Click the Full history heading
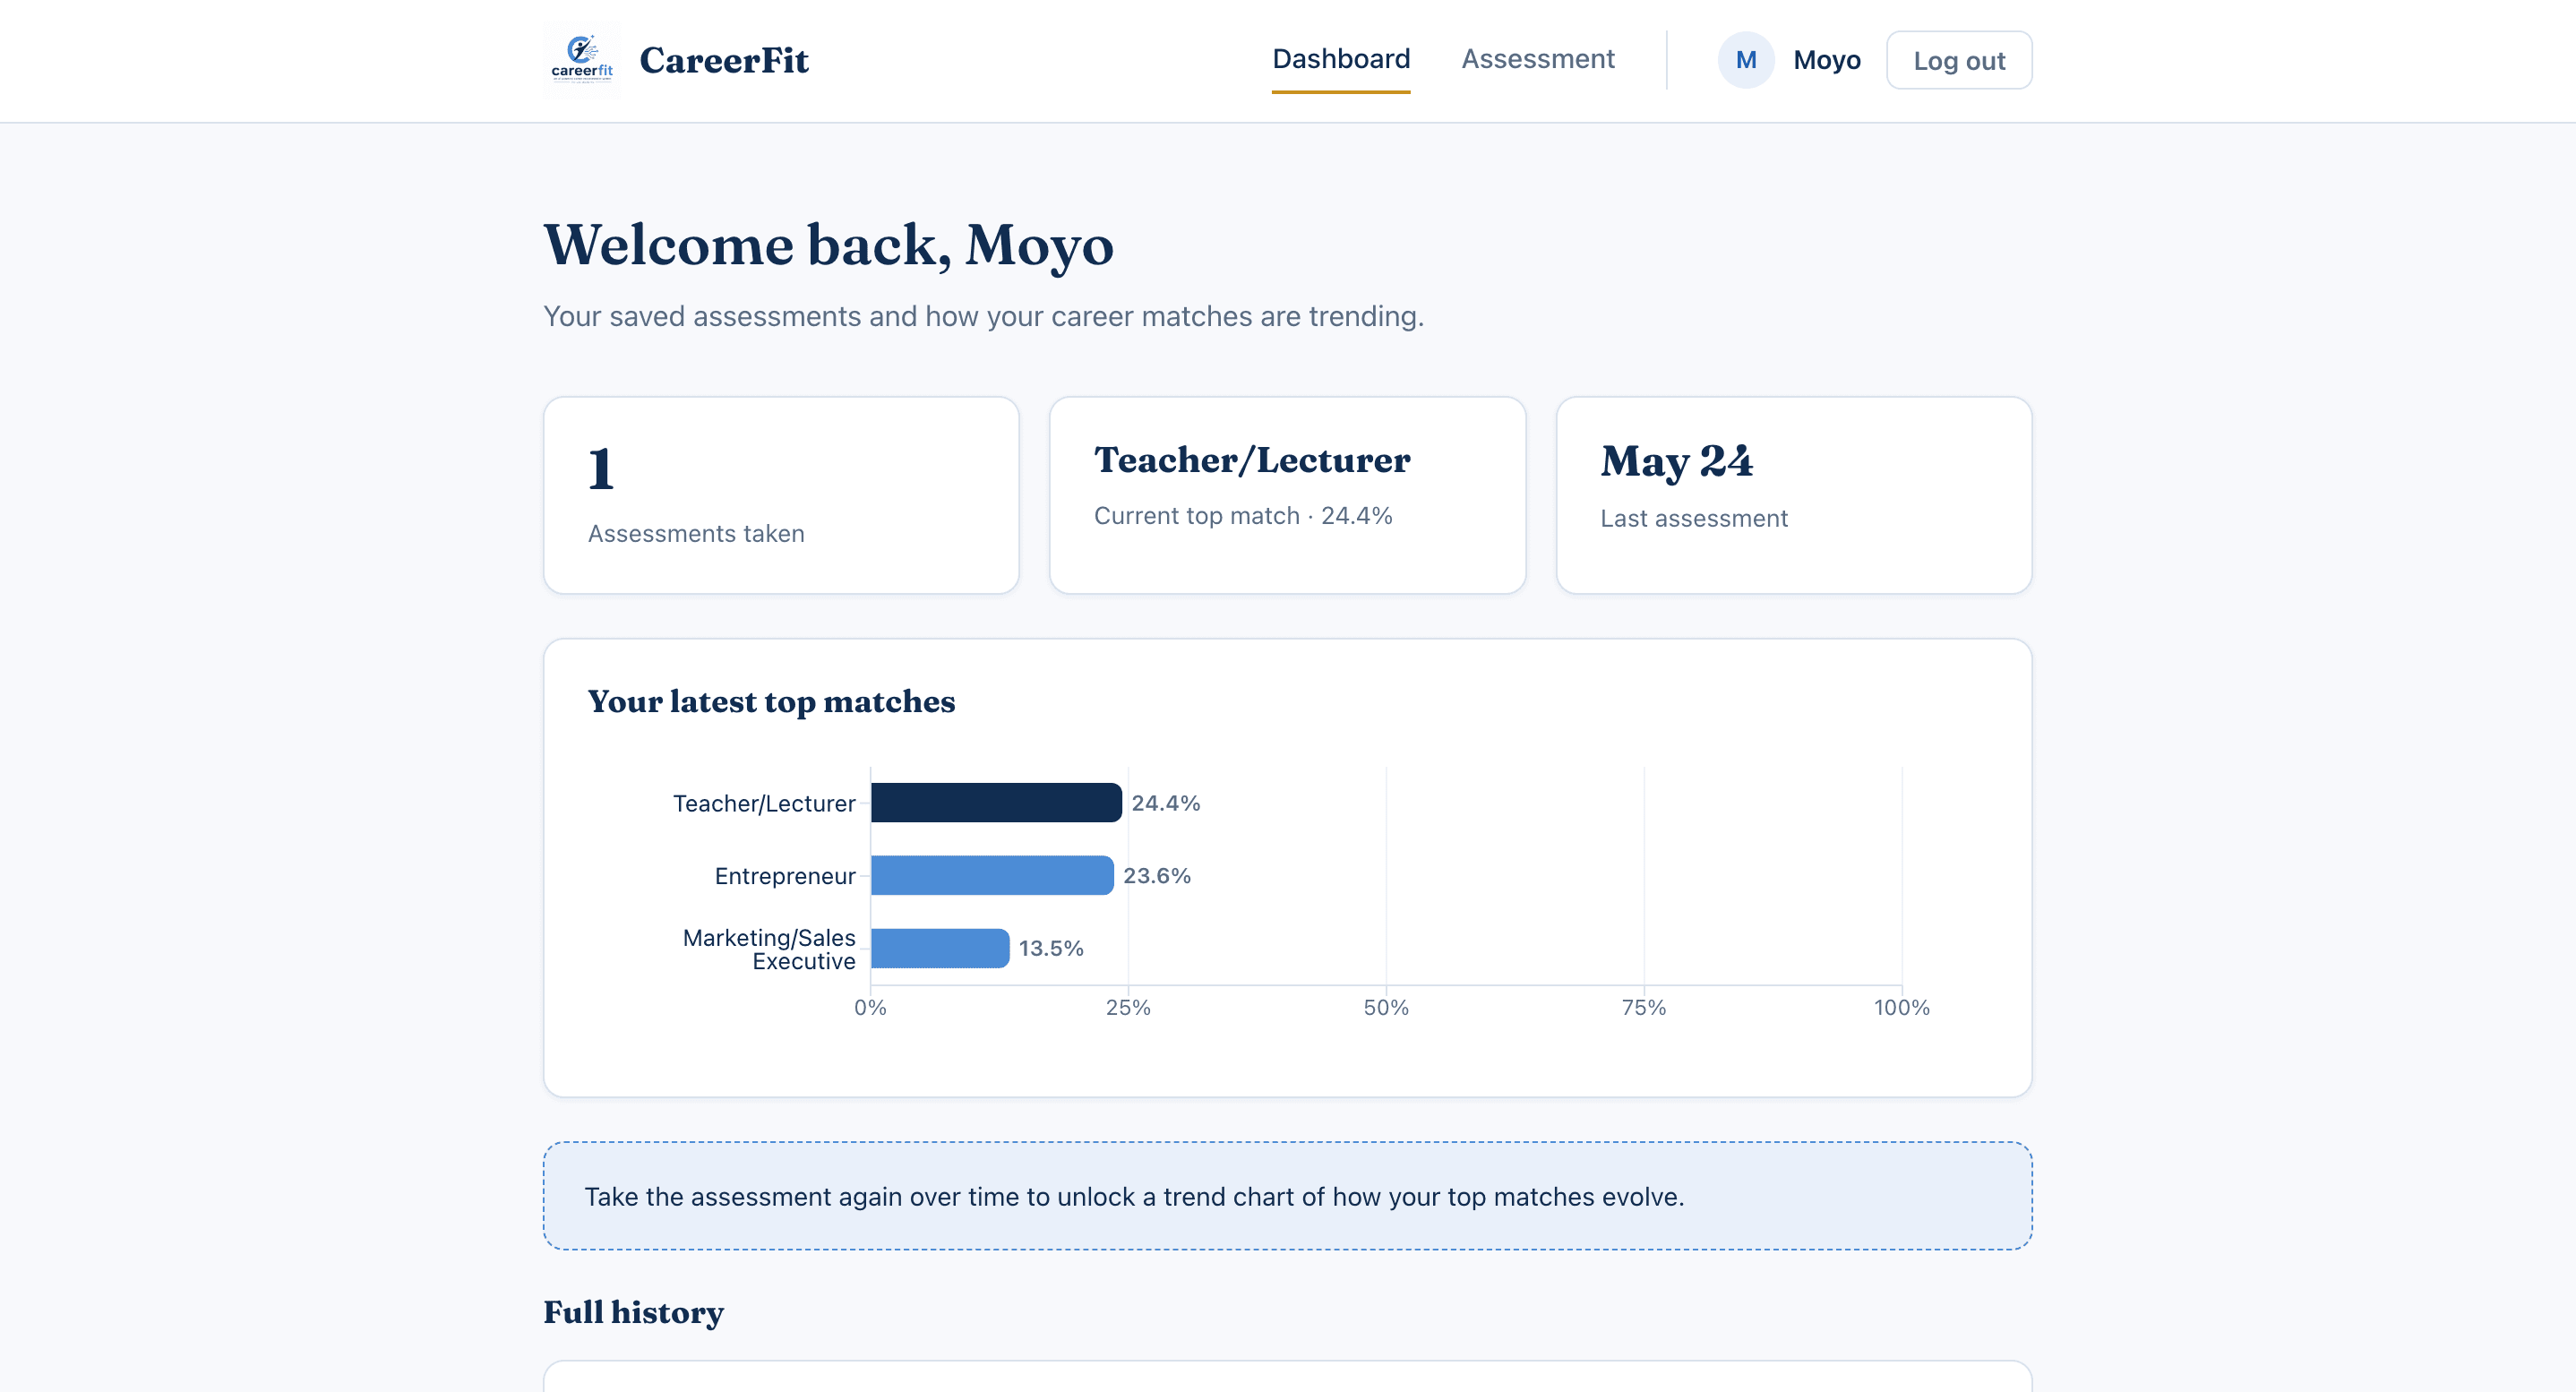 [x=633, y=1312]
